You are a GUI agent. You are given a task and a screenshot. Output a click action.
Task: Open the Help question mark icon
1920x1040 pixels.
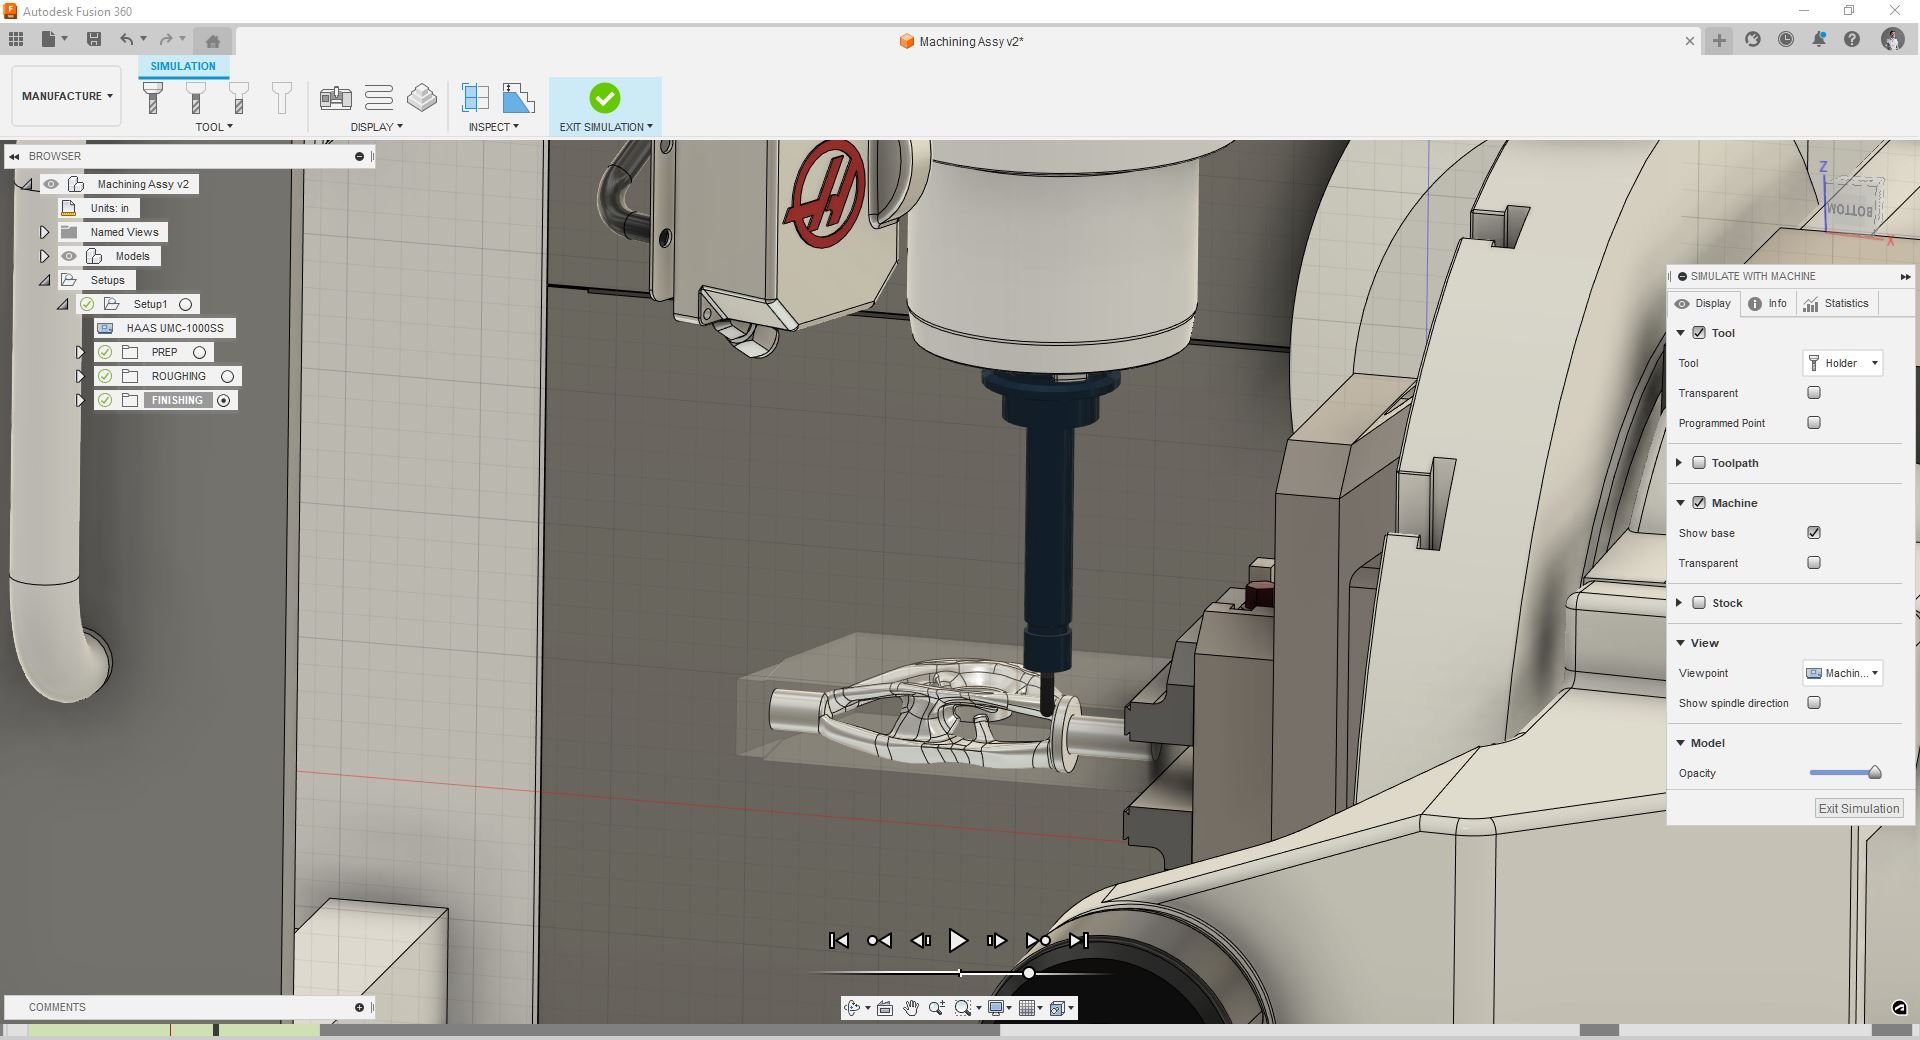(1852, 40)
